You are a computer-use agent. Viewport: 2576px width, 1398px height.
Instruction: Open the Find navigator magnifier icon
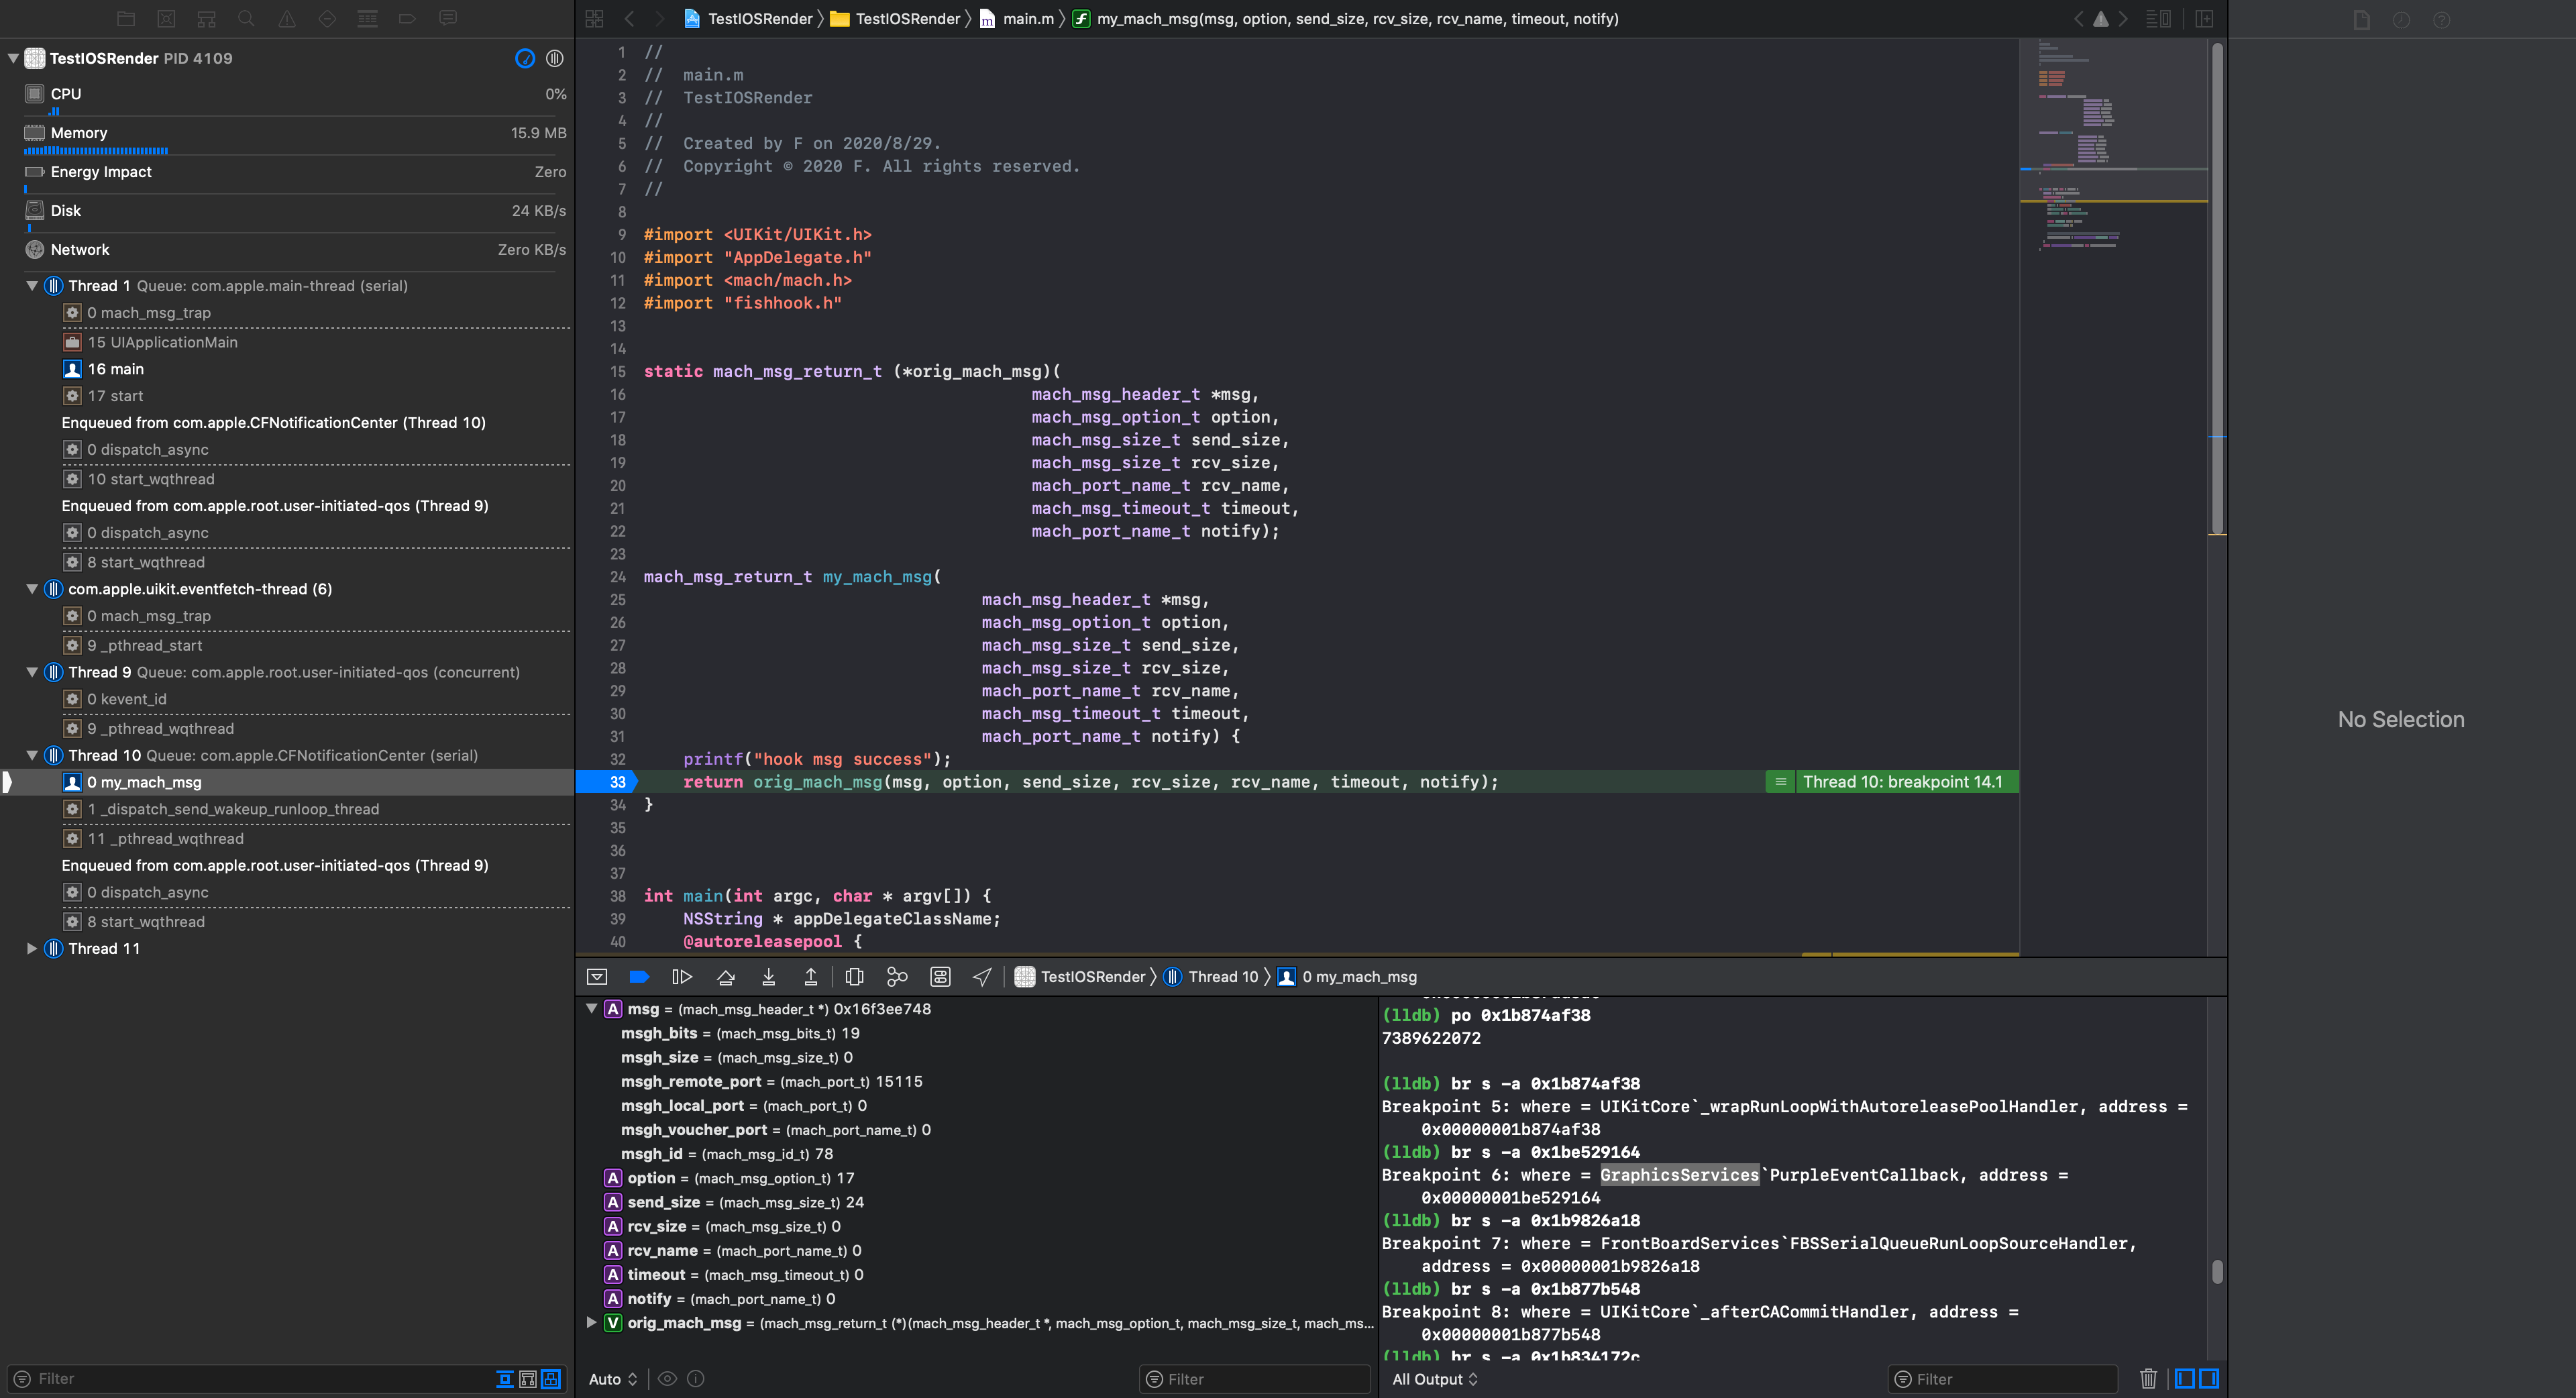point(246,18)
